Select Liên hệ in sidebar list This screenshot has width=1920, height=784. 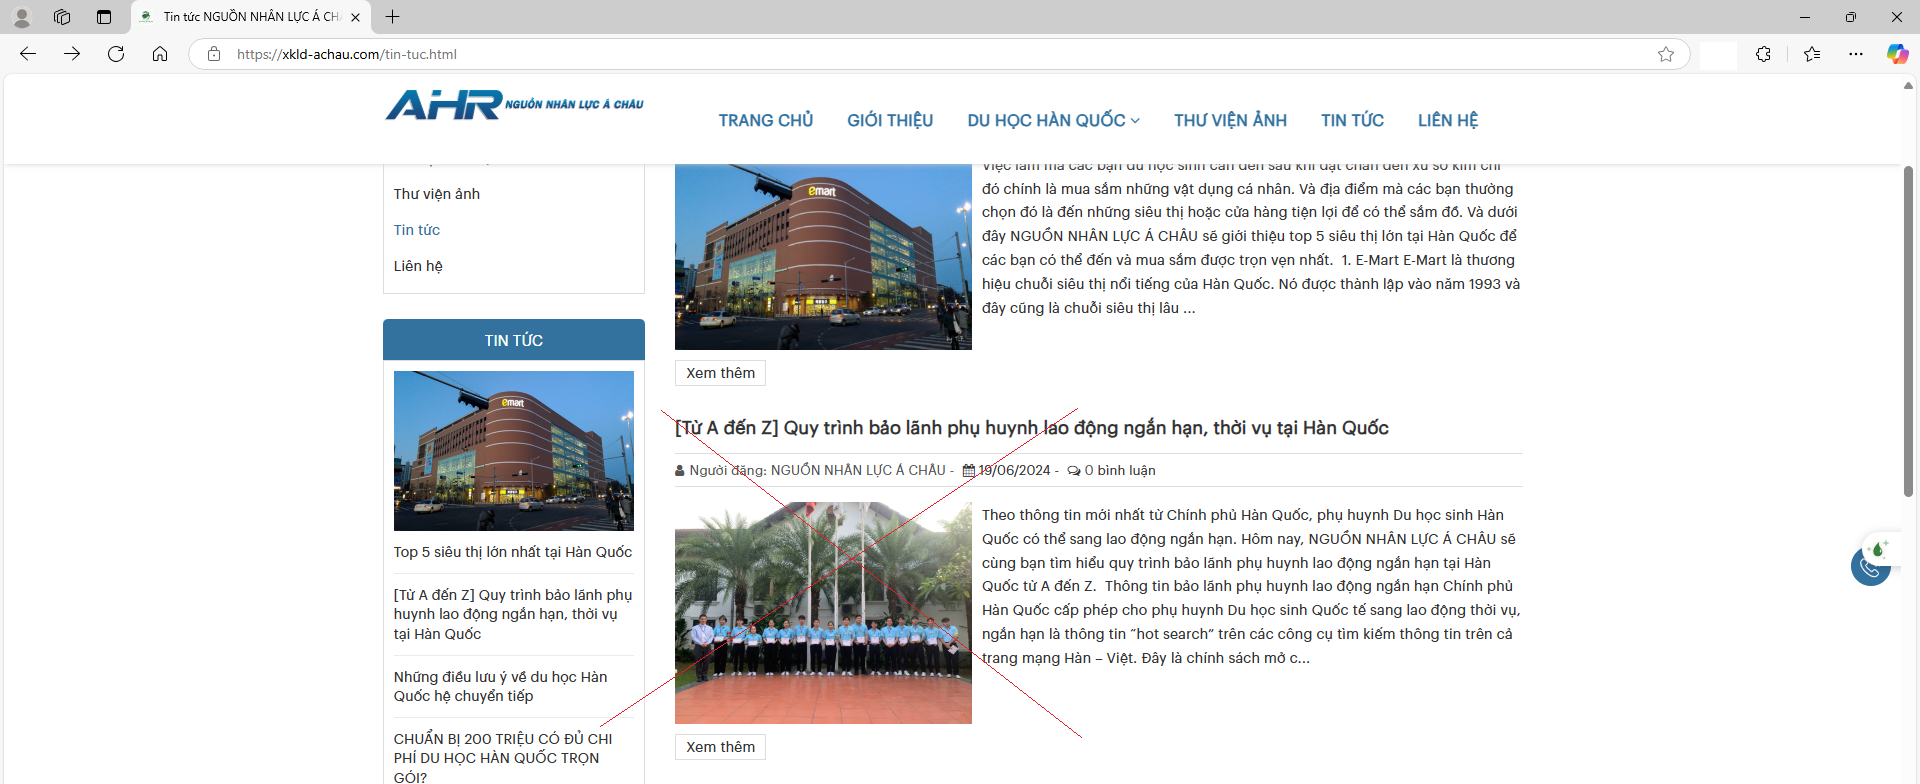point(418,266)
